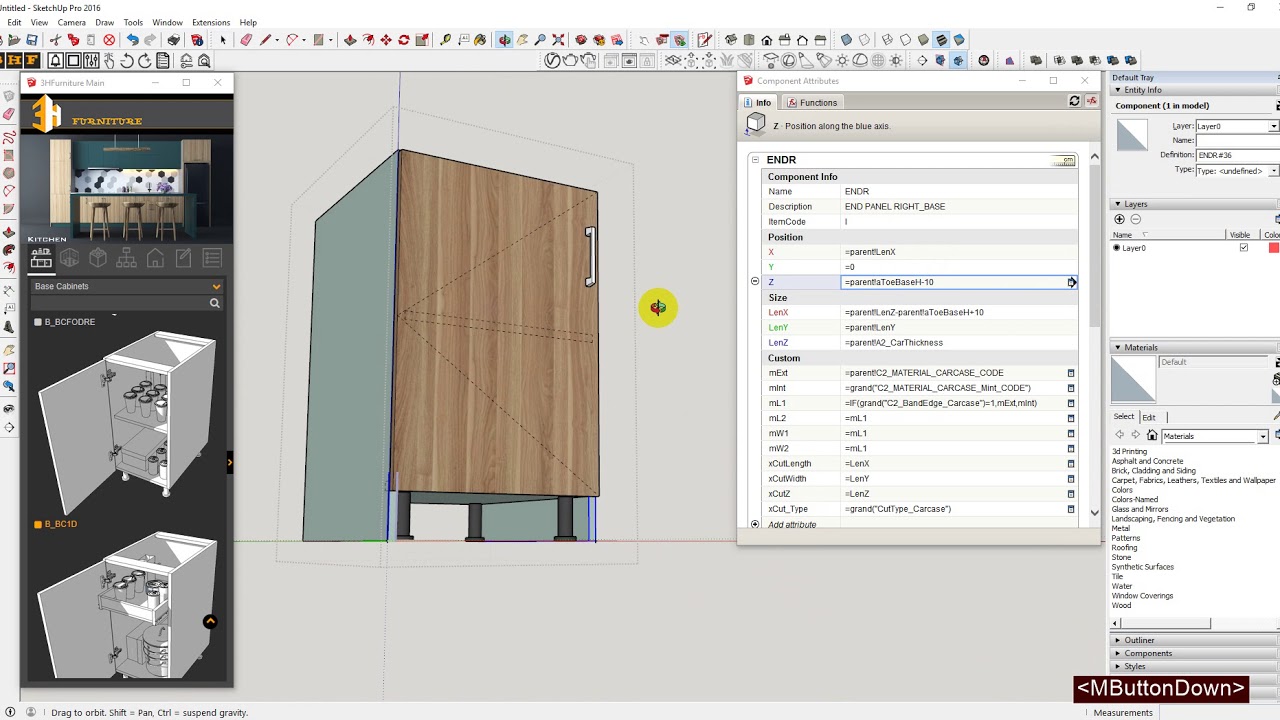Click the Print icon in toolbar
This screenshot has height=720, width=1280.
pos(174,40)
